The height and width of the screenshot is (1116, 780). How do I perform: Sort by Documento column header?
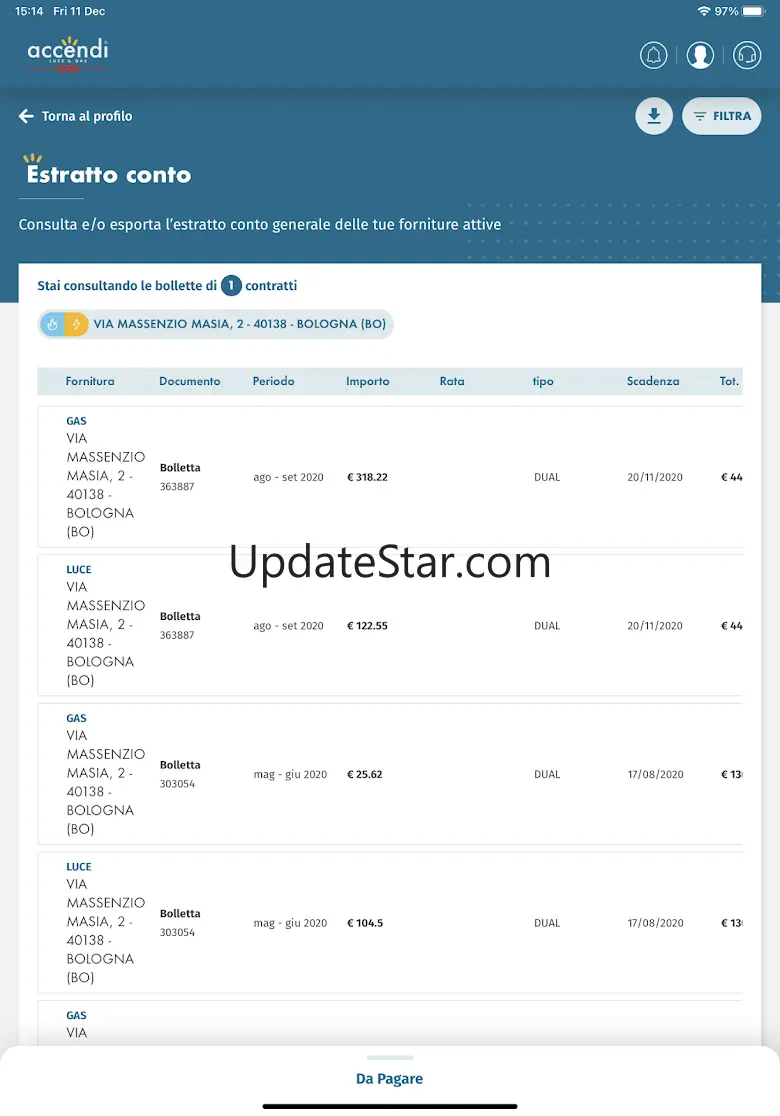pos(189,381)
